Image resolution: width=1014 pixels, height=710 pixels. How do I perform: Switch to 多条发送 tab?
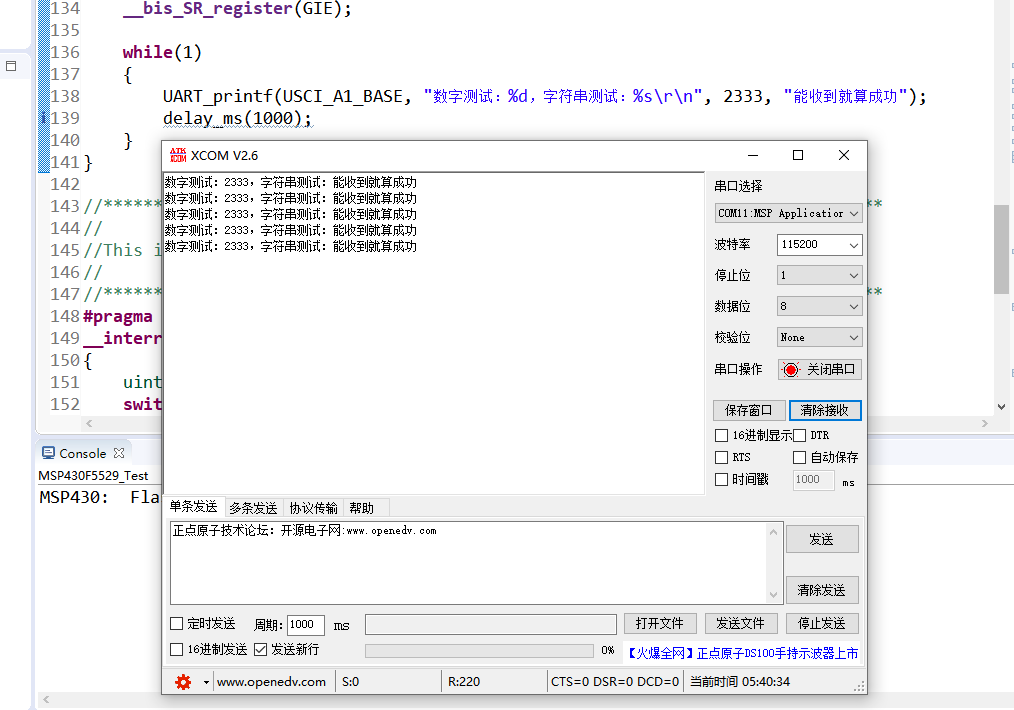253,508
